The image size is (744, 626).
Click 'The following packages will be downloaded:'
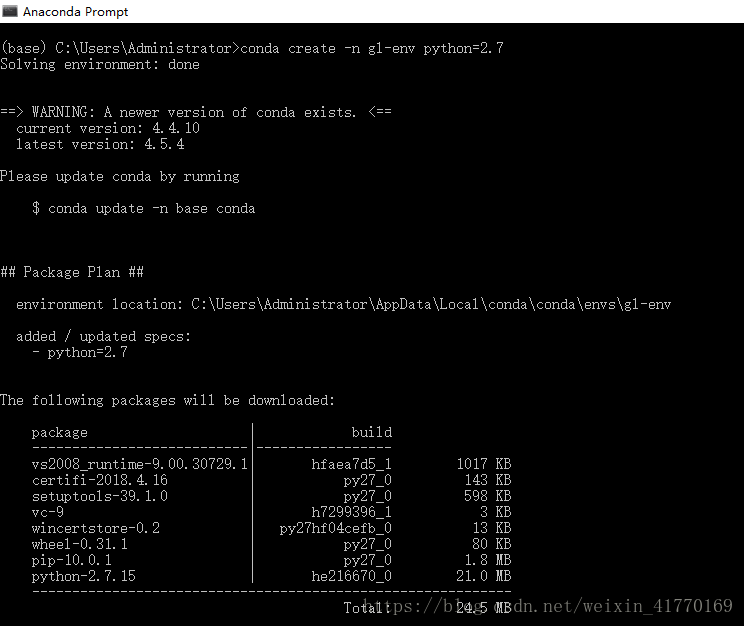pyautogui.click(x=167, y=401)
